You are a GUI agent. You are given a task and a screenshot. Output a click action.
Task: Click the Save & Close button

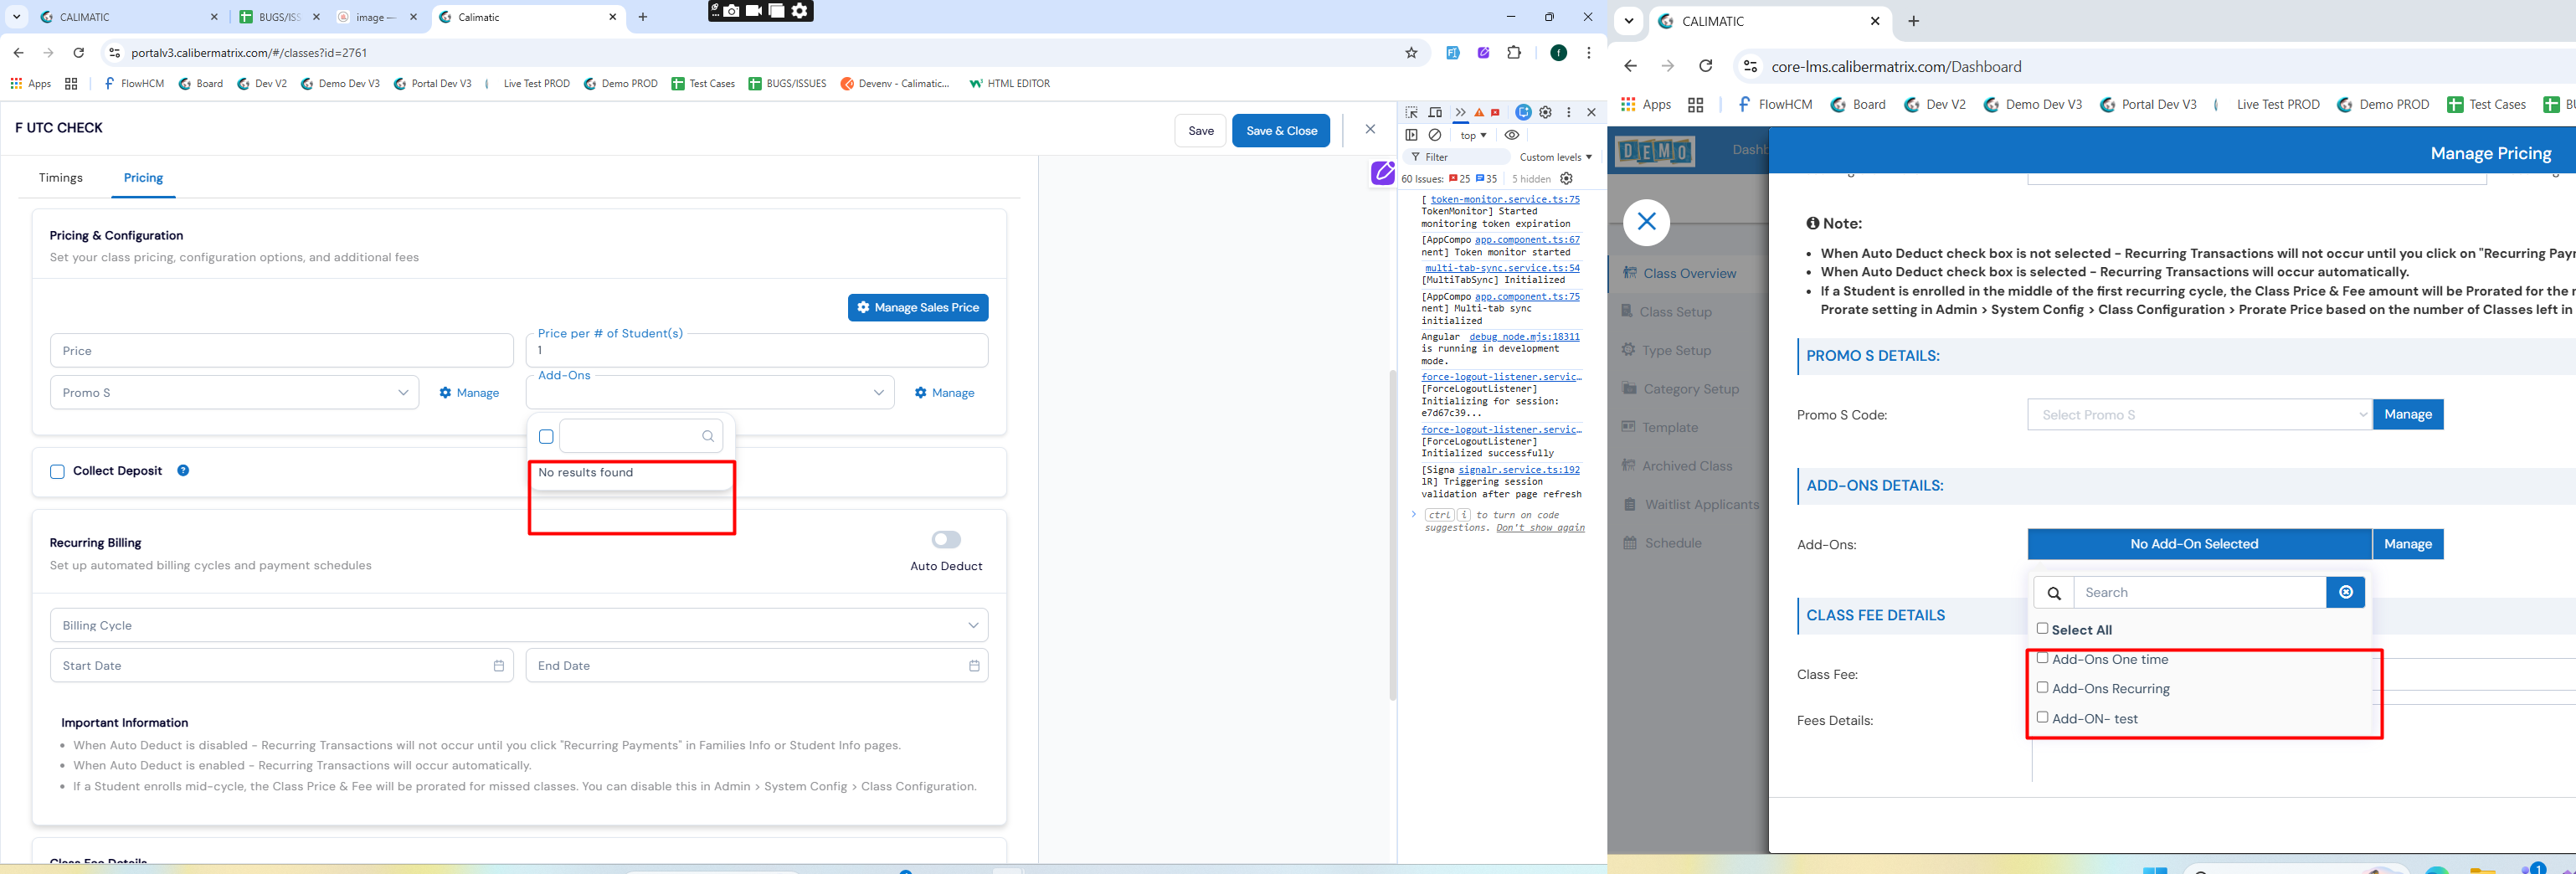point(1281,131)
